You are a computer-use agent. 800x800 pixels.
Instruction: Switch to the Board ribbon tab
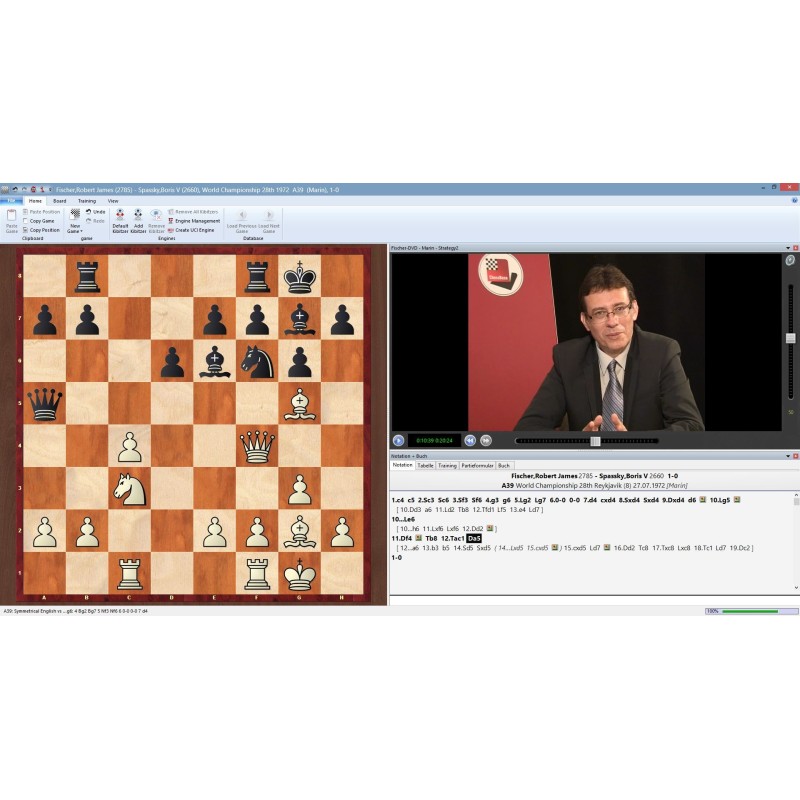(60, 201)
